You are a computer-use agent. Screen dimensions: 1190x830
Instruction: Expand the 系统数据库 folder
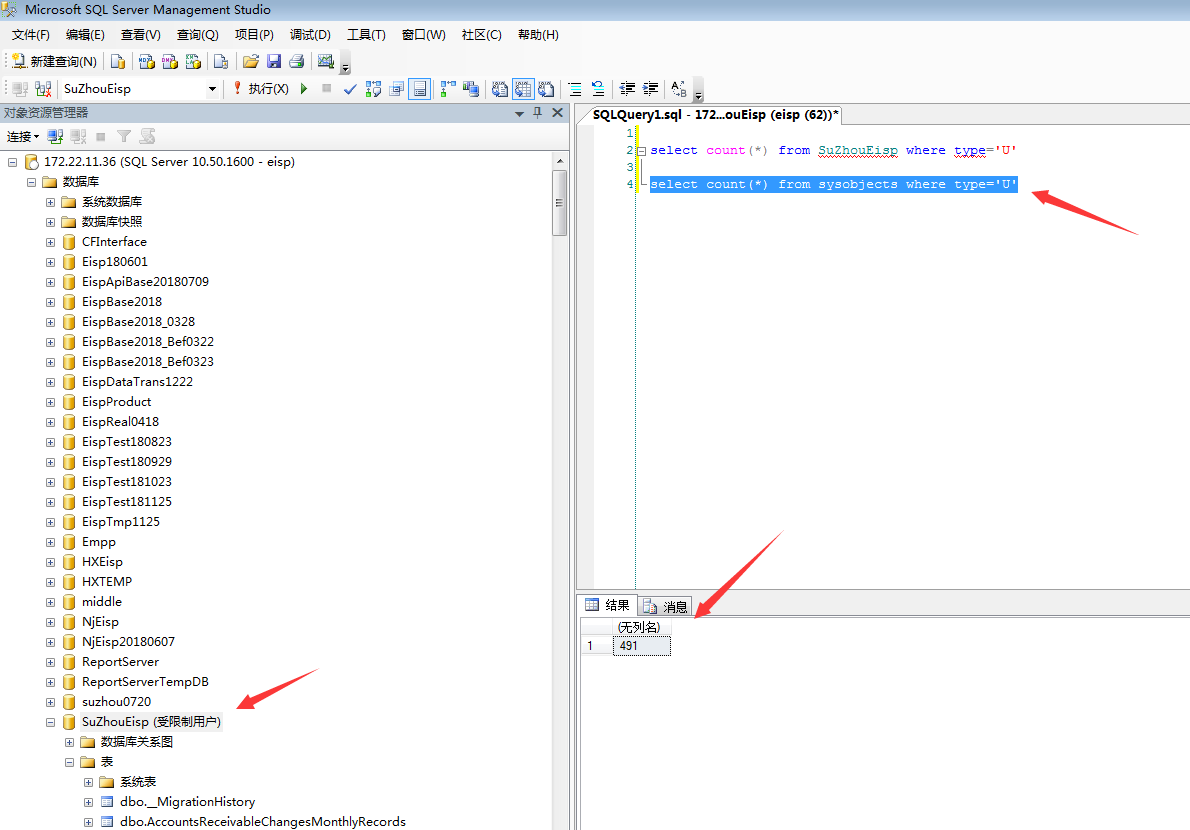[50, 203]
